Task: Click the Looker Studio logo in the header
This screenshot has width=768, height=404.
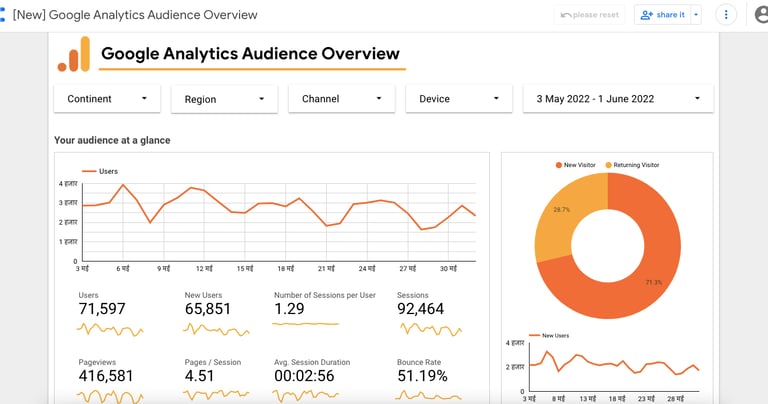Action: pos(2,15)
